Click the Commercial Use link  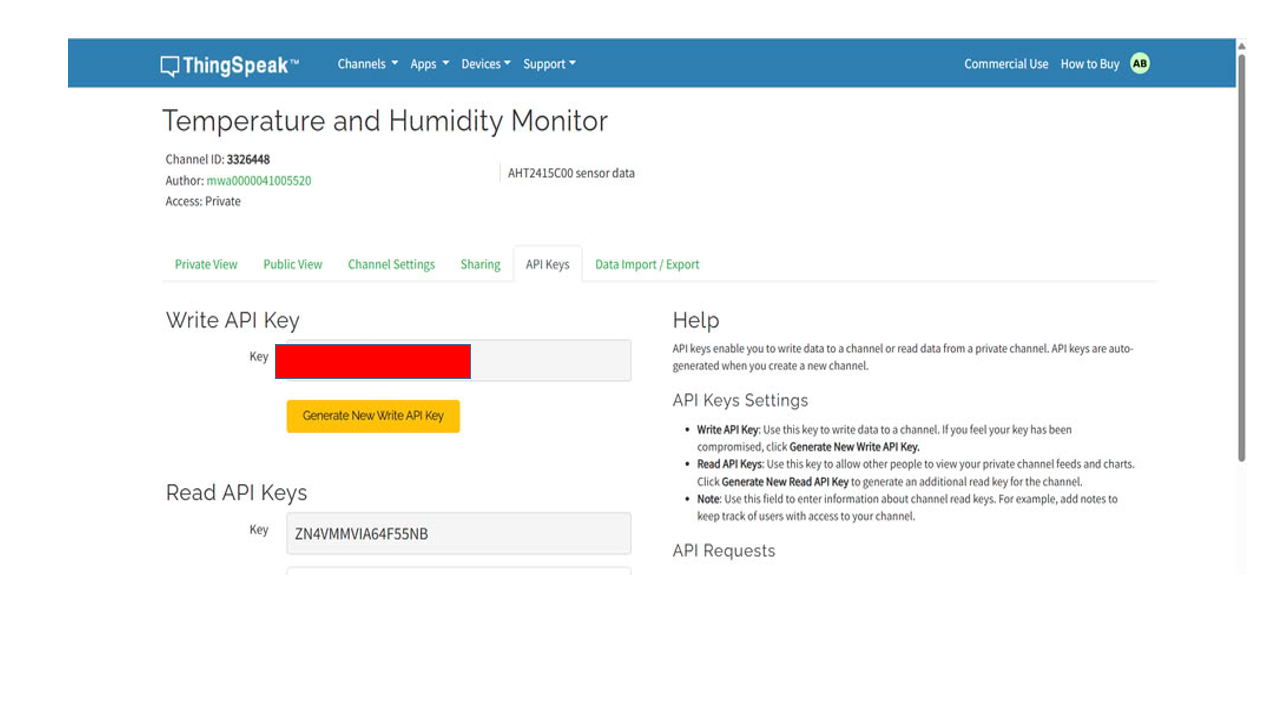1006,64
